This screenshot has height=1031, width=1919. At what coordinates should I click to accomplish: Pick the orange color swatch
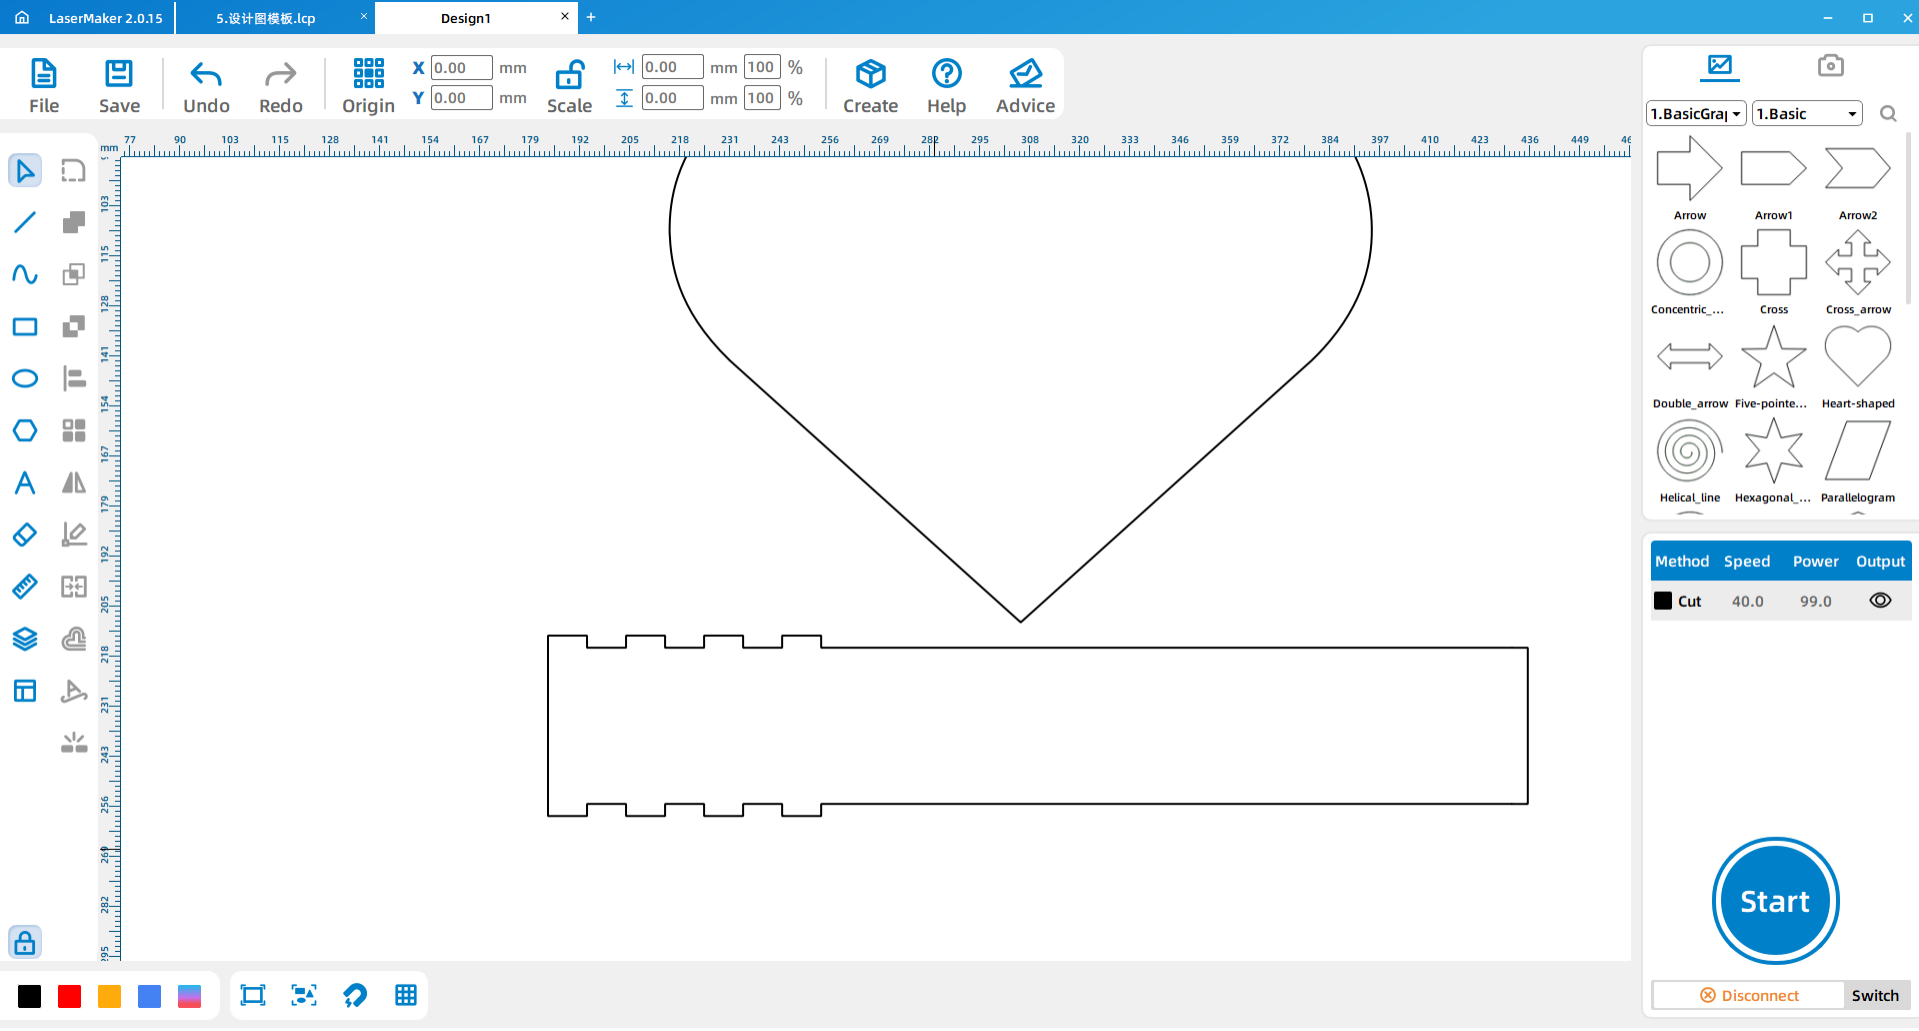tap(110, 996)
